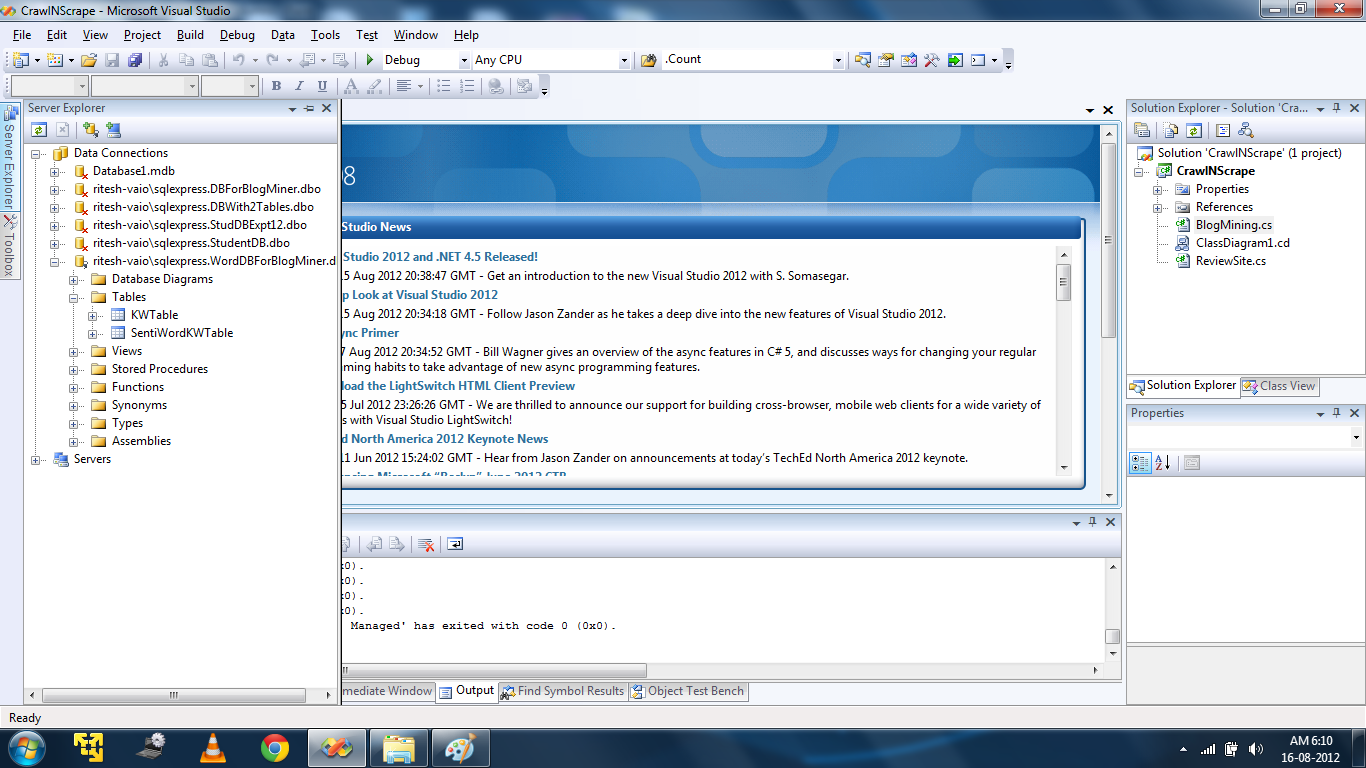
Task: Select the SentiWordKWTable table
Action: pos(181,333)
